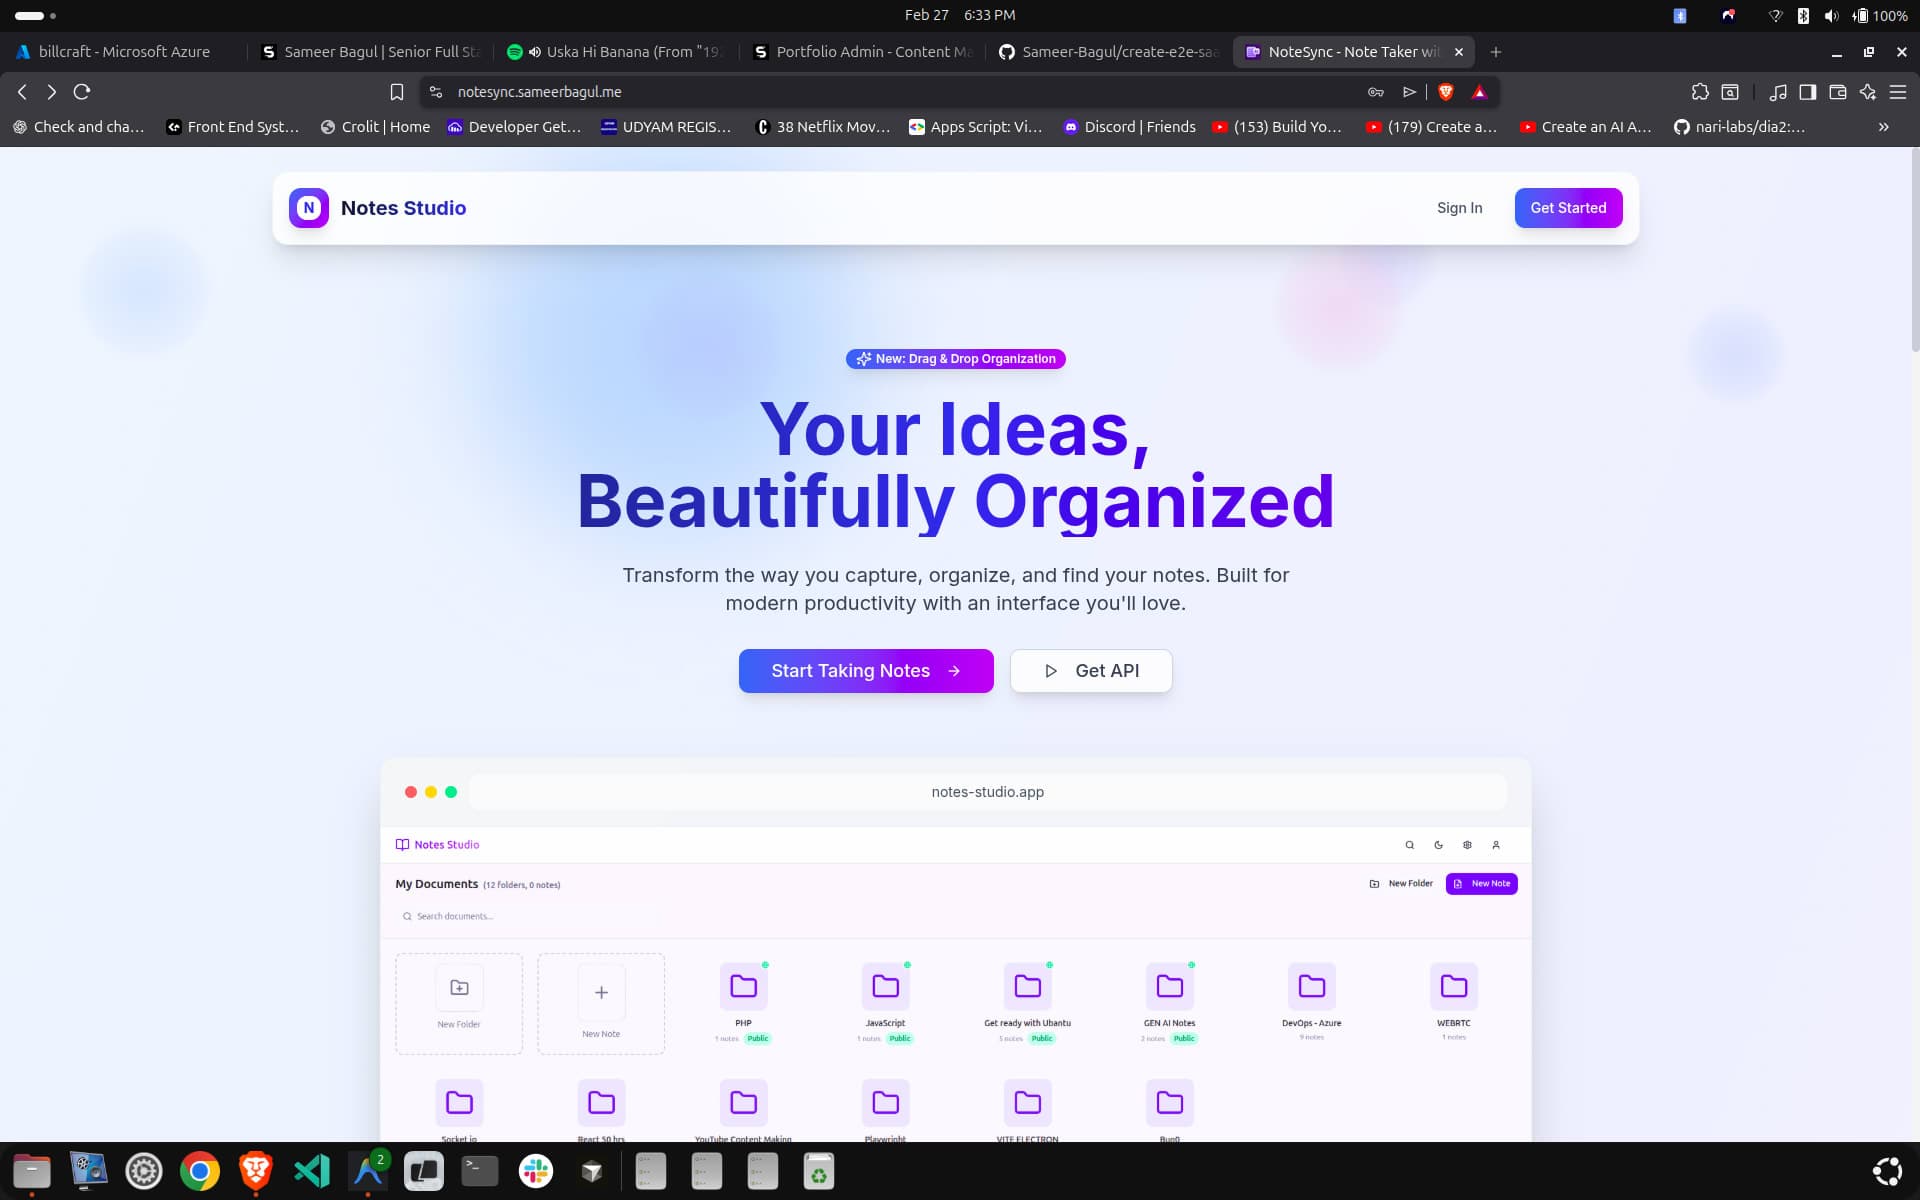Open search in the Notes Studio mockup
This screenshot has height=1200, width=1920.
click(x=1409, y=845)
